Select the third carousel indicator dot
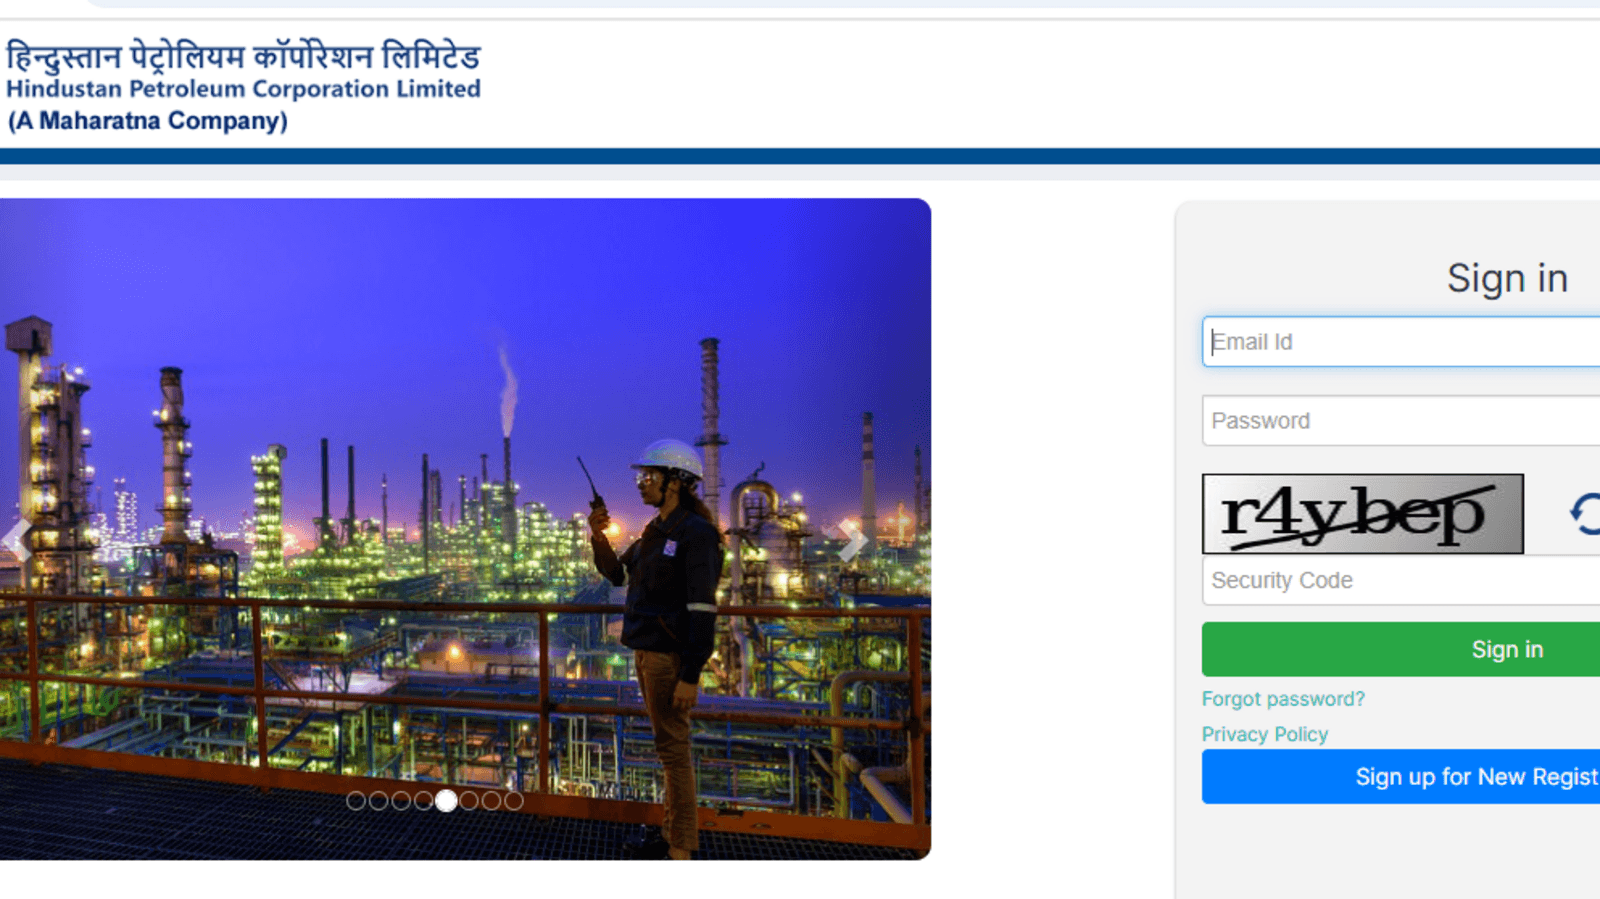1600x899 pixels. pyautogui.click(x=401, y=800)
